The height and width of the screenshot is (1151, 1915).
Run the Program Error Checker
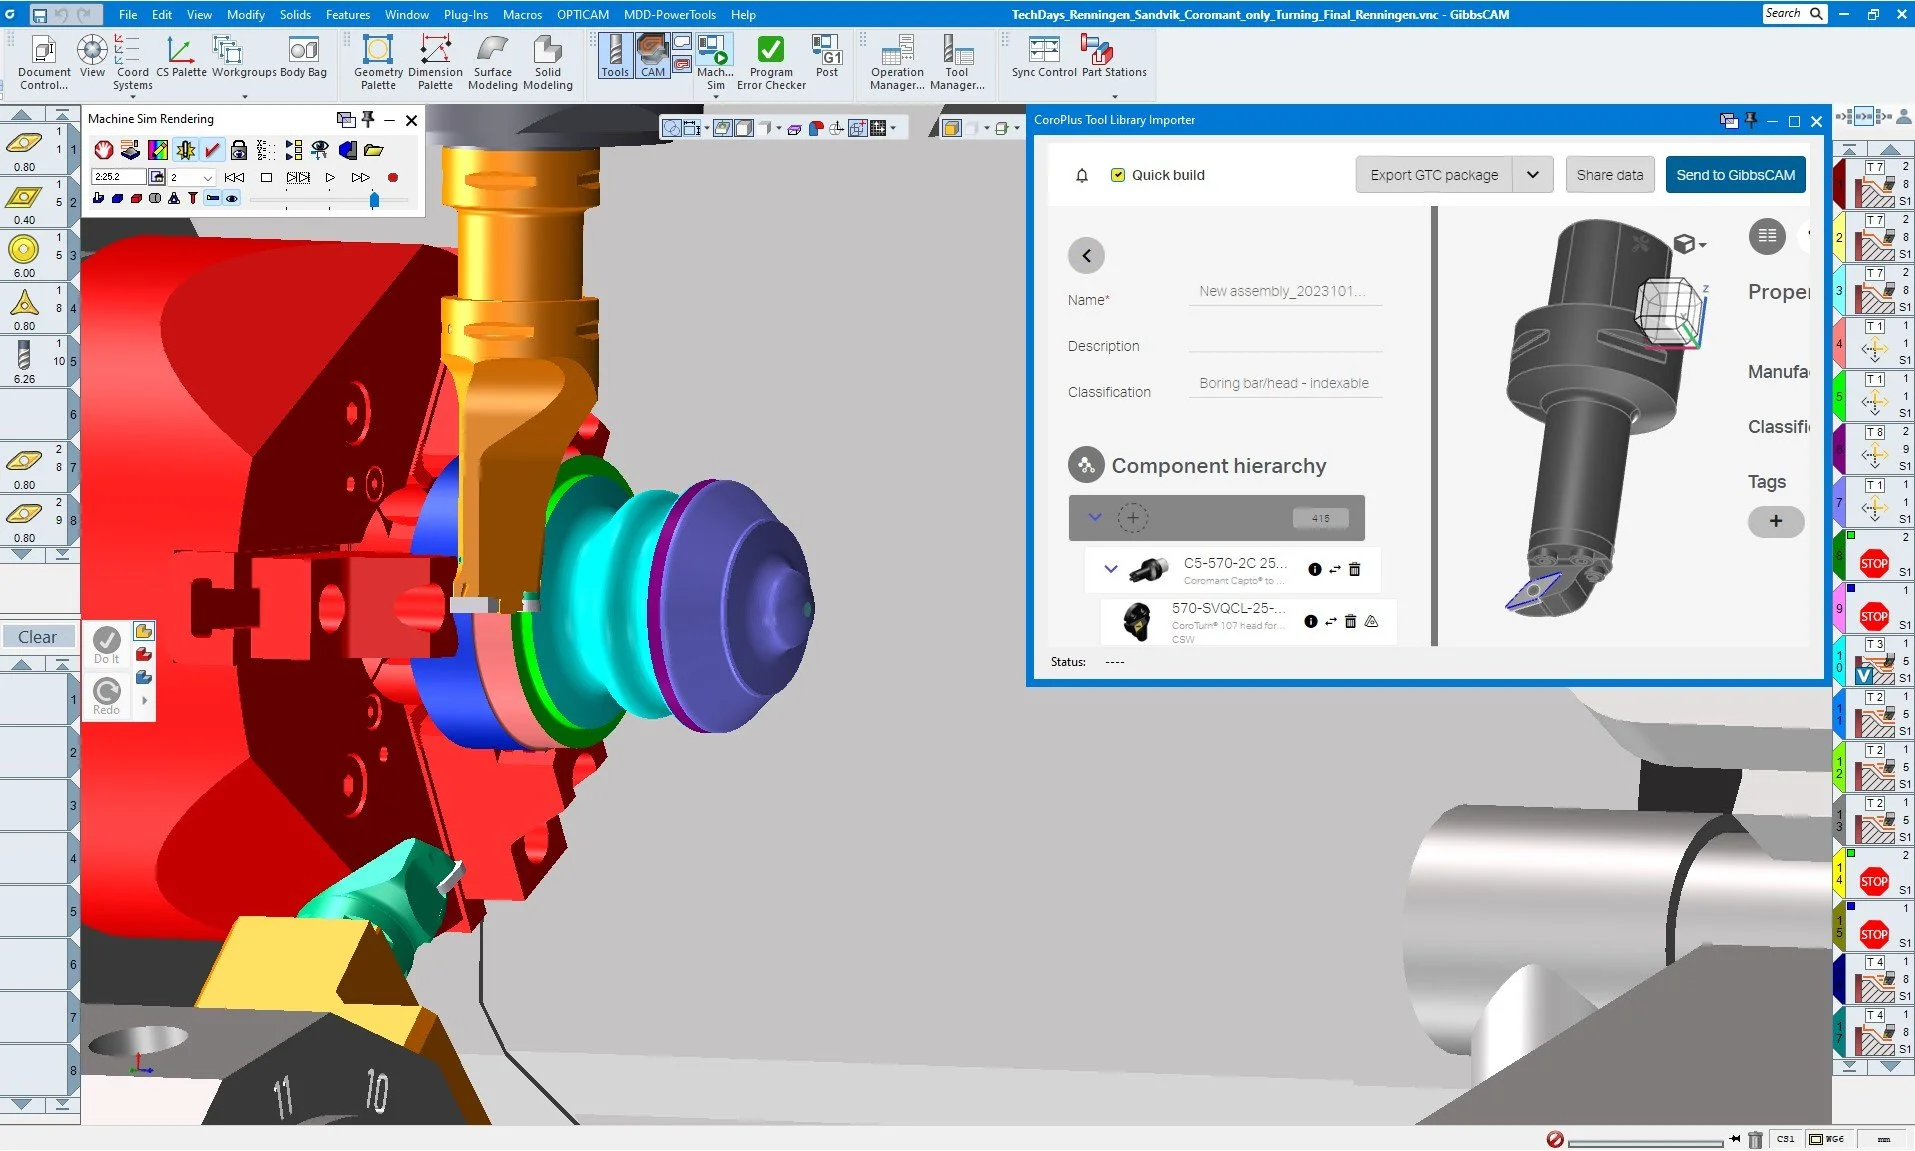(768, 58)
